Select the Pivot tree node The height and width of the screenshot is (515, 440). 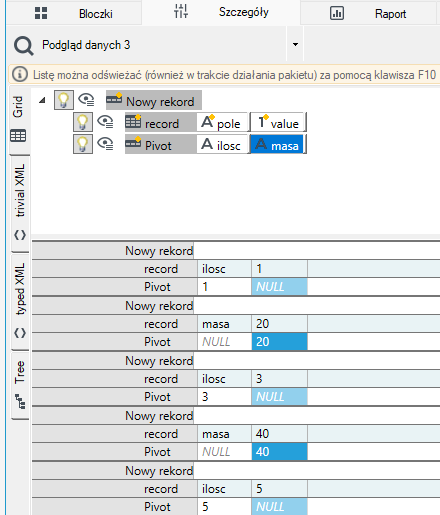[160, 144]
